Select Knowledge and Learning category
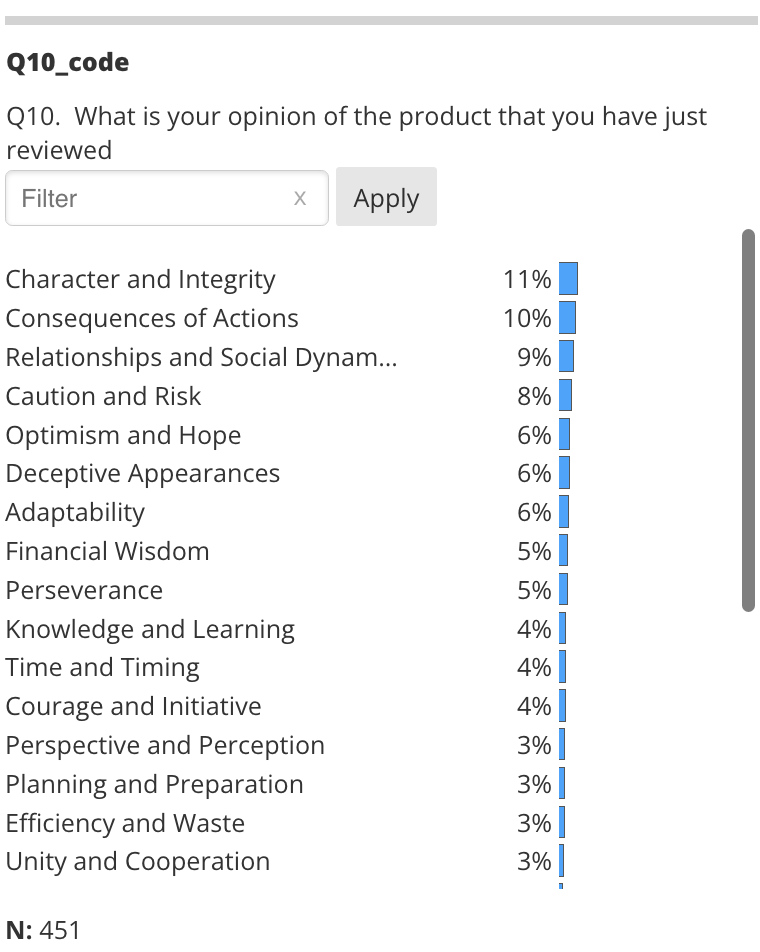Screen dimensions: 760x952 150,629
